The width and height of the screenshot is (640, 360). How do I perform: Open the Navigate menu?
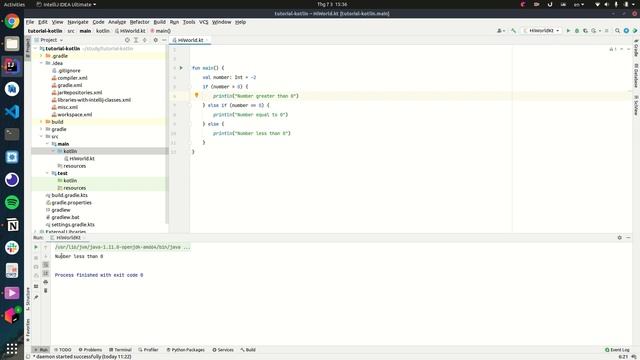click(x=78, y=22)
